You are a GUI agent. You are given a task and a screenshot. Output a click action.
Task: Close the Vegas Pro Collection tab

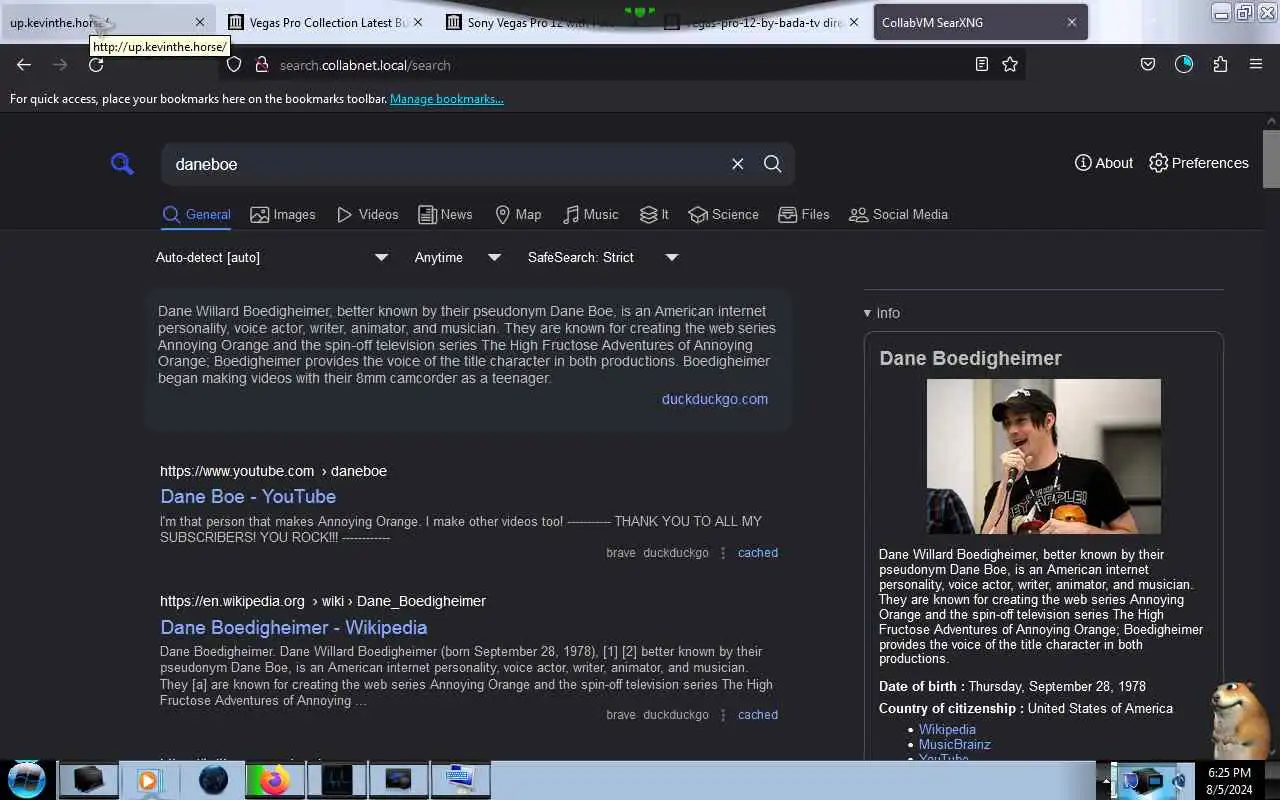pyautogui.click(x=417, y=22)
